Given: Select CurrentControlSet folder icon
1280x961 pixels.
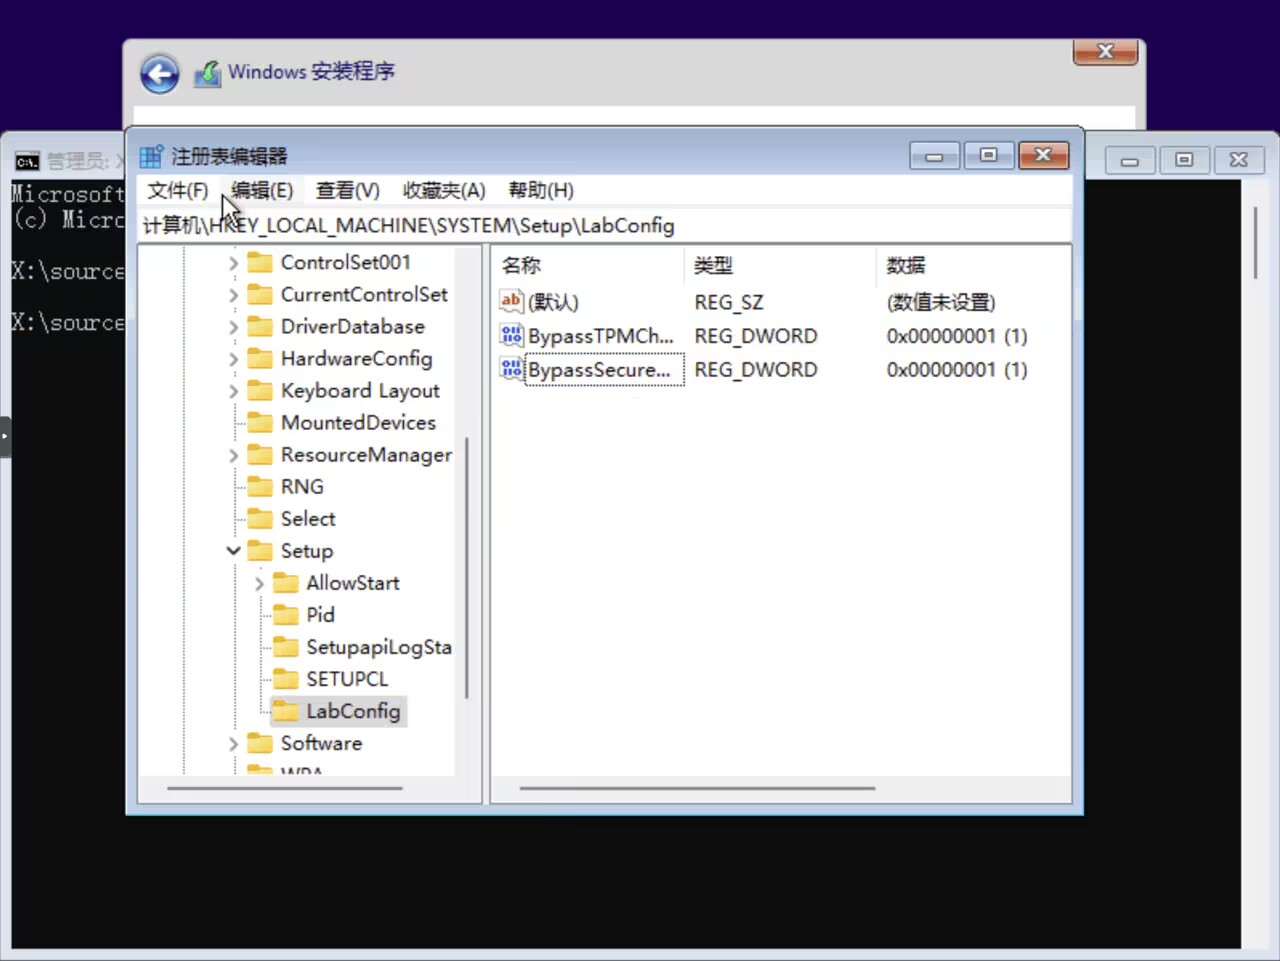Looking at the screenshot, I should (260, 294).
